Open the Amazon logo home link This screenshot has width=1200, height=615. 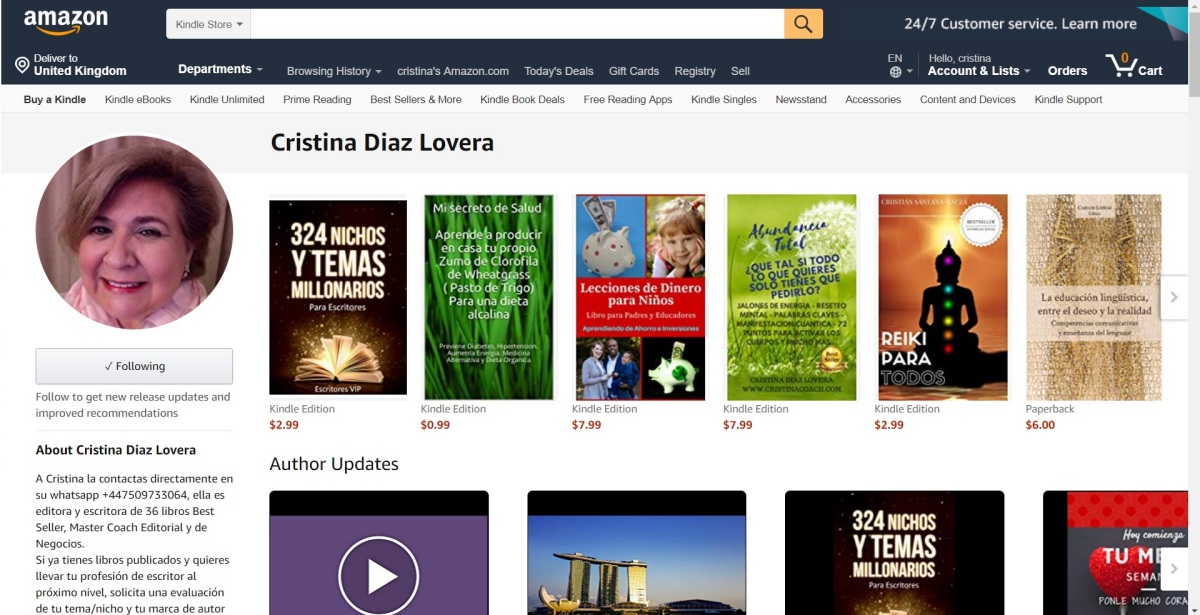(66, 22)
